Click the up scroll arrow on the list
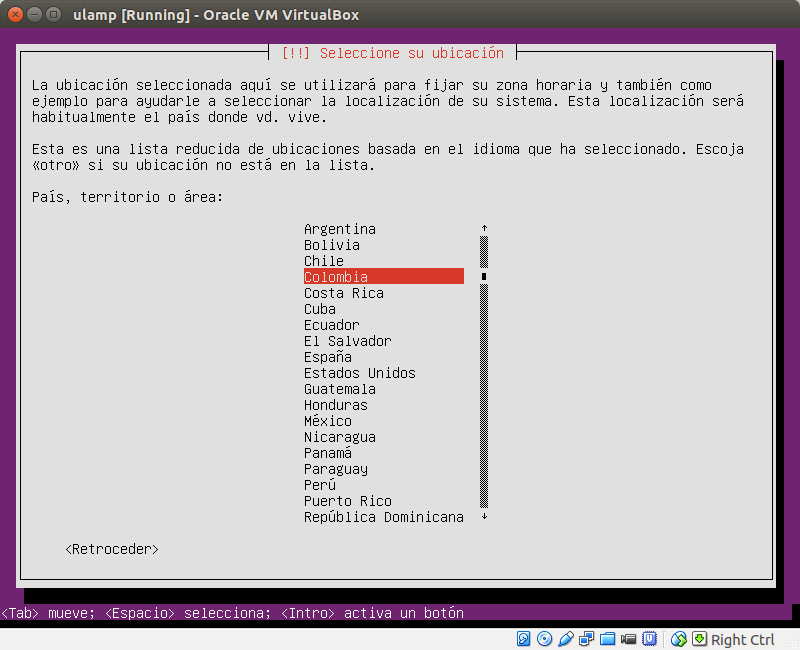Image resolution: width=800 pixels, height=650 pixels. coord(483,228)
